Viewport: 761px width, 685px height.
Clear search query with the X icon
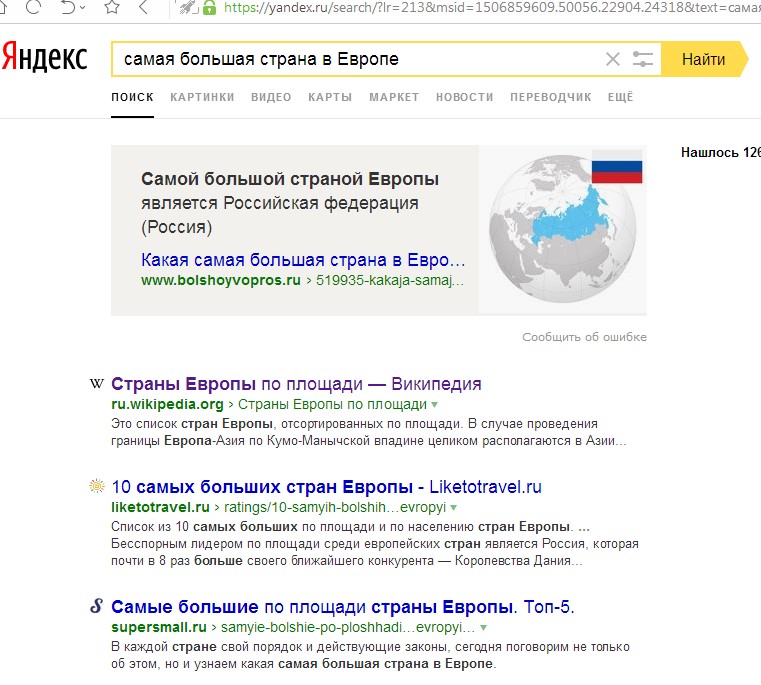tap(613, 59)
